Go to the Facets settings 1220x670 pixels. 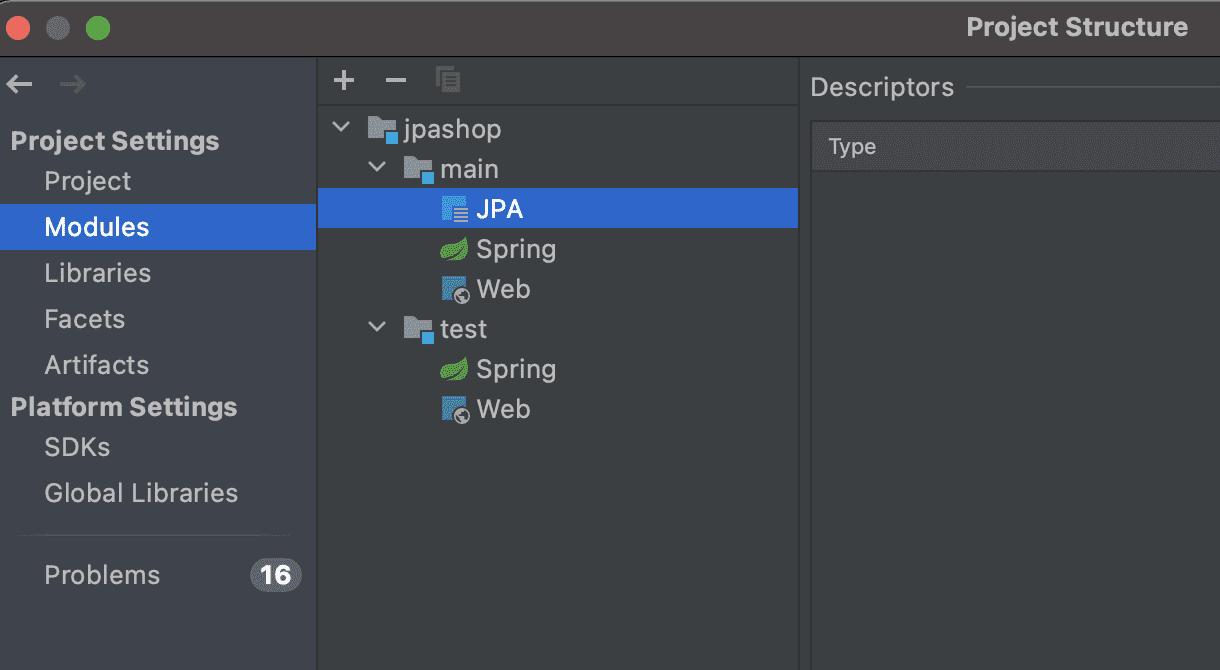[x=85, y=319]
